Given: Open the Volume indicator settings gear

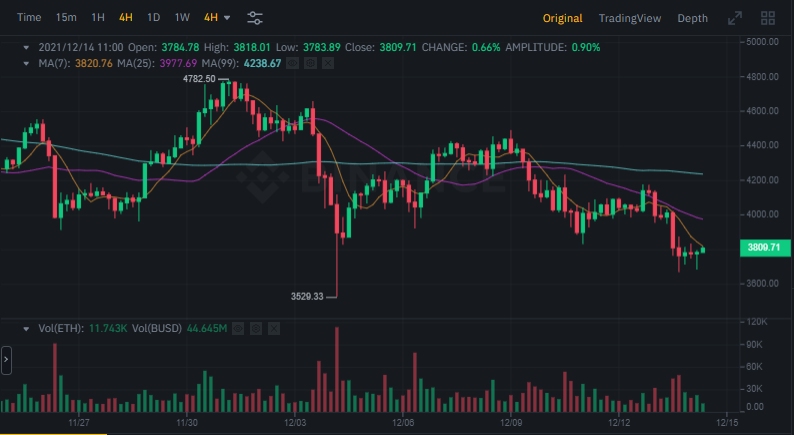Looking at the screenshot, I should (x=255, y=328).
